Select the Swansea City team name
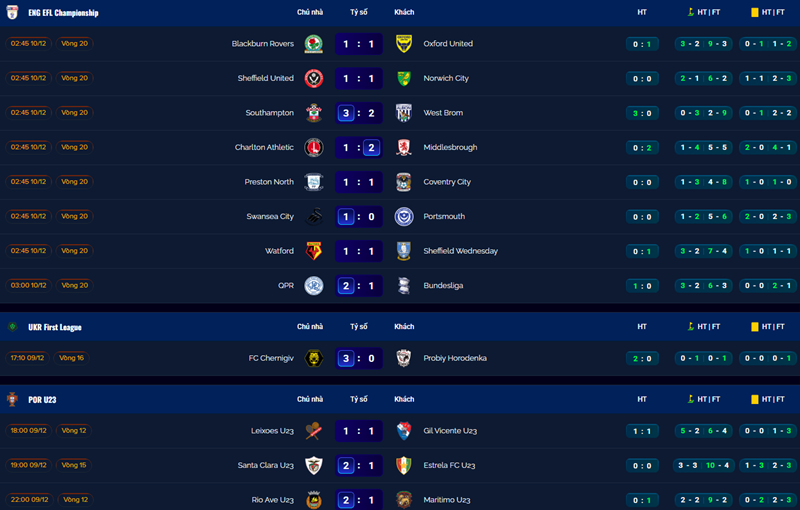Screen dimensions: 800x510 coord(270,216)
